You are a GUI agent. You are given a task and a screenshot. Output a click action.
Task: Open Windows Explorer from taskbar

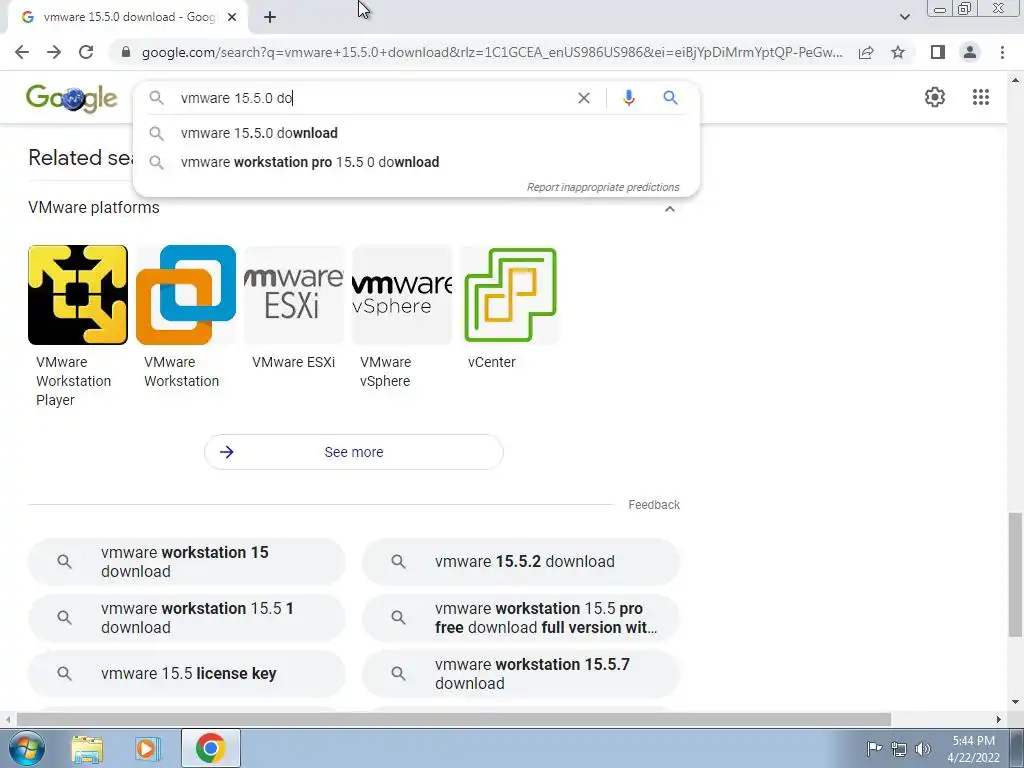88,748
